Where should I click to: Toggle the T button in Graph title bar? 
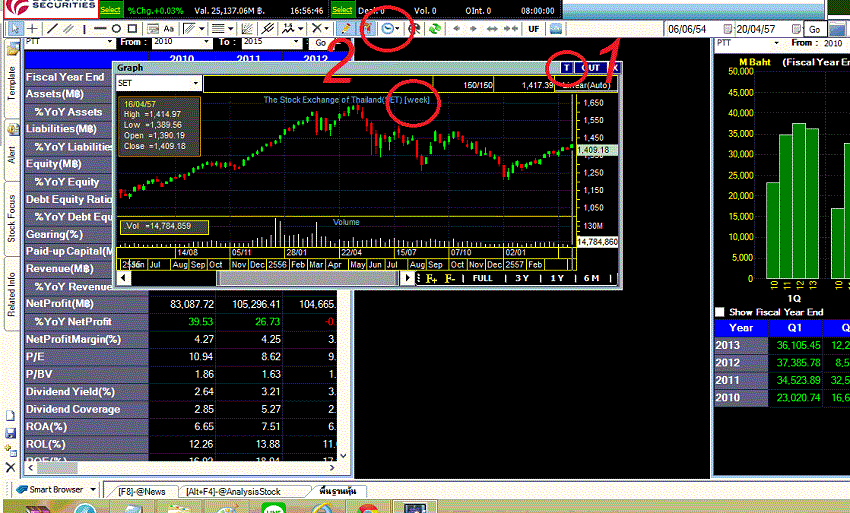pyautogui.click(x=566, y=68)
